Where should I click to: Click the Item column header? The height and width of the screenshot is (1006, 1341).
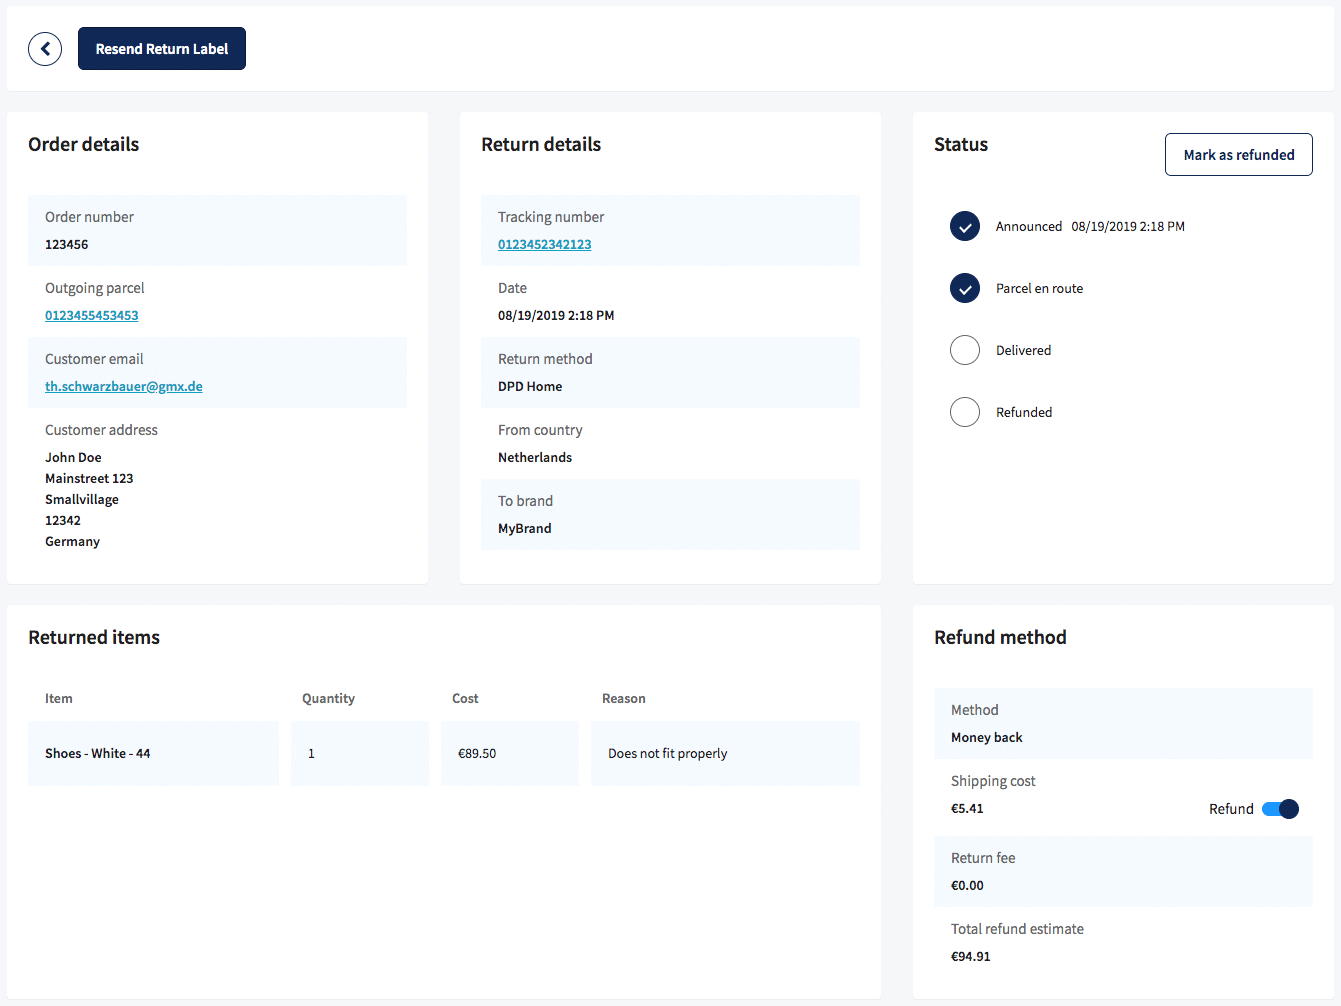coord(59,698)
